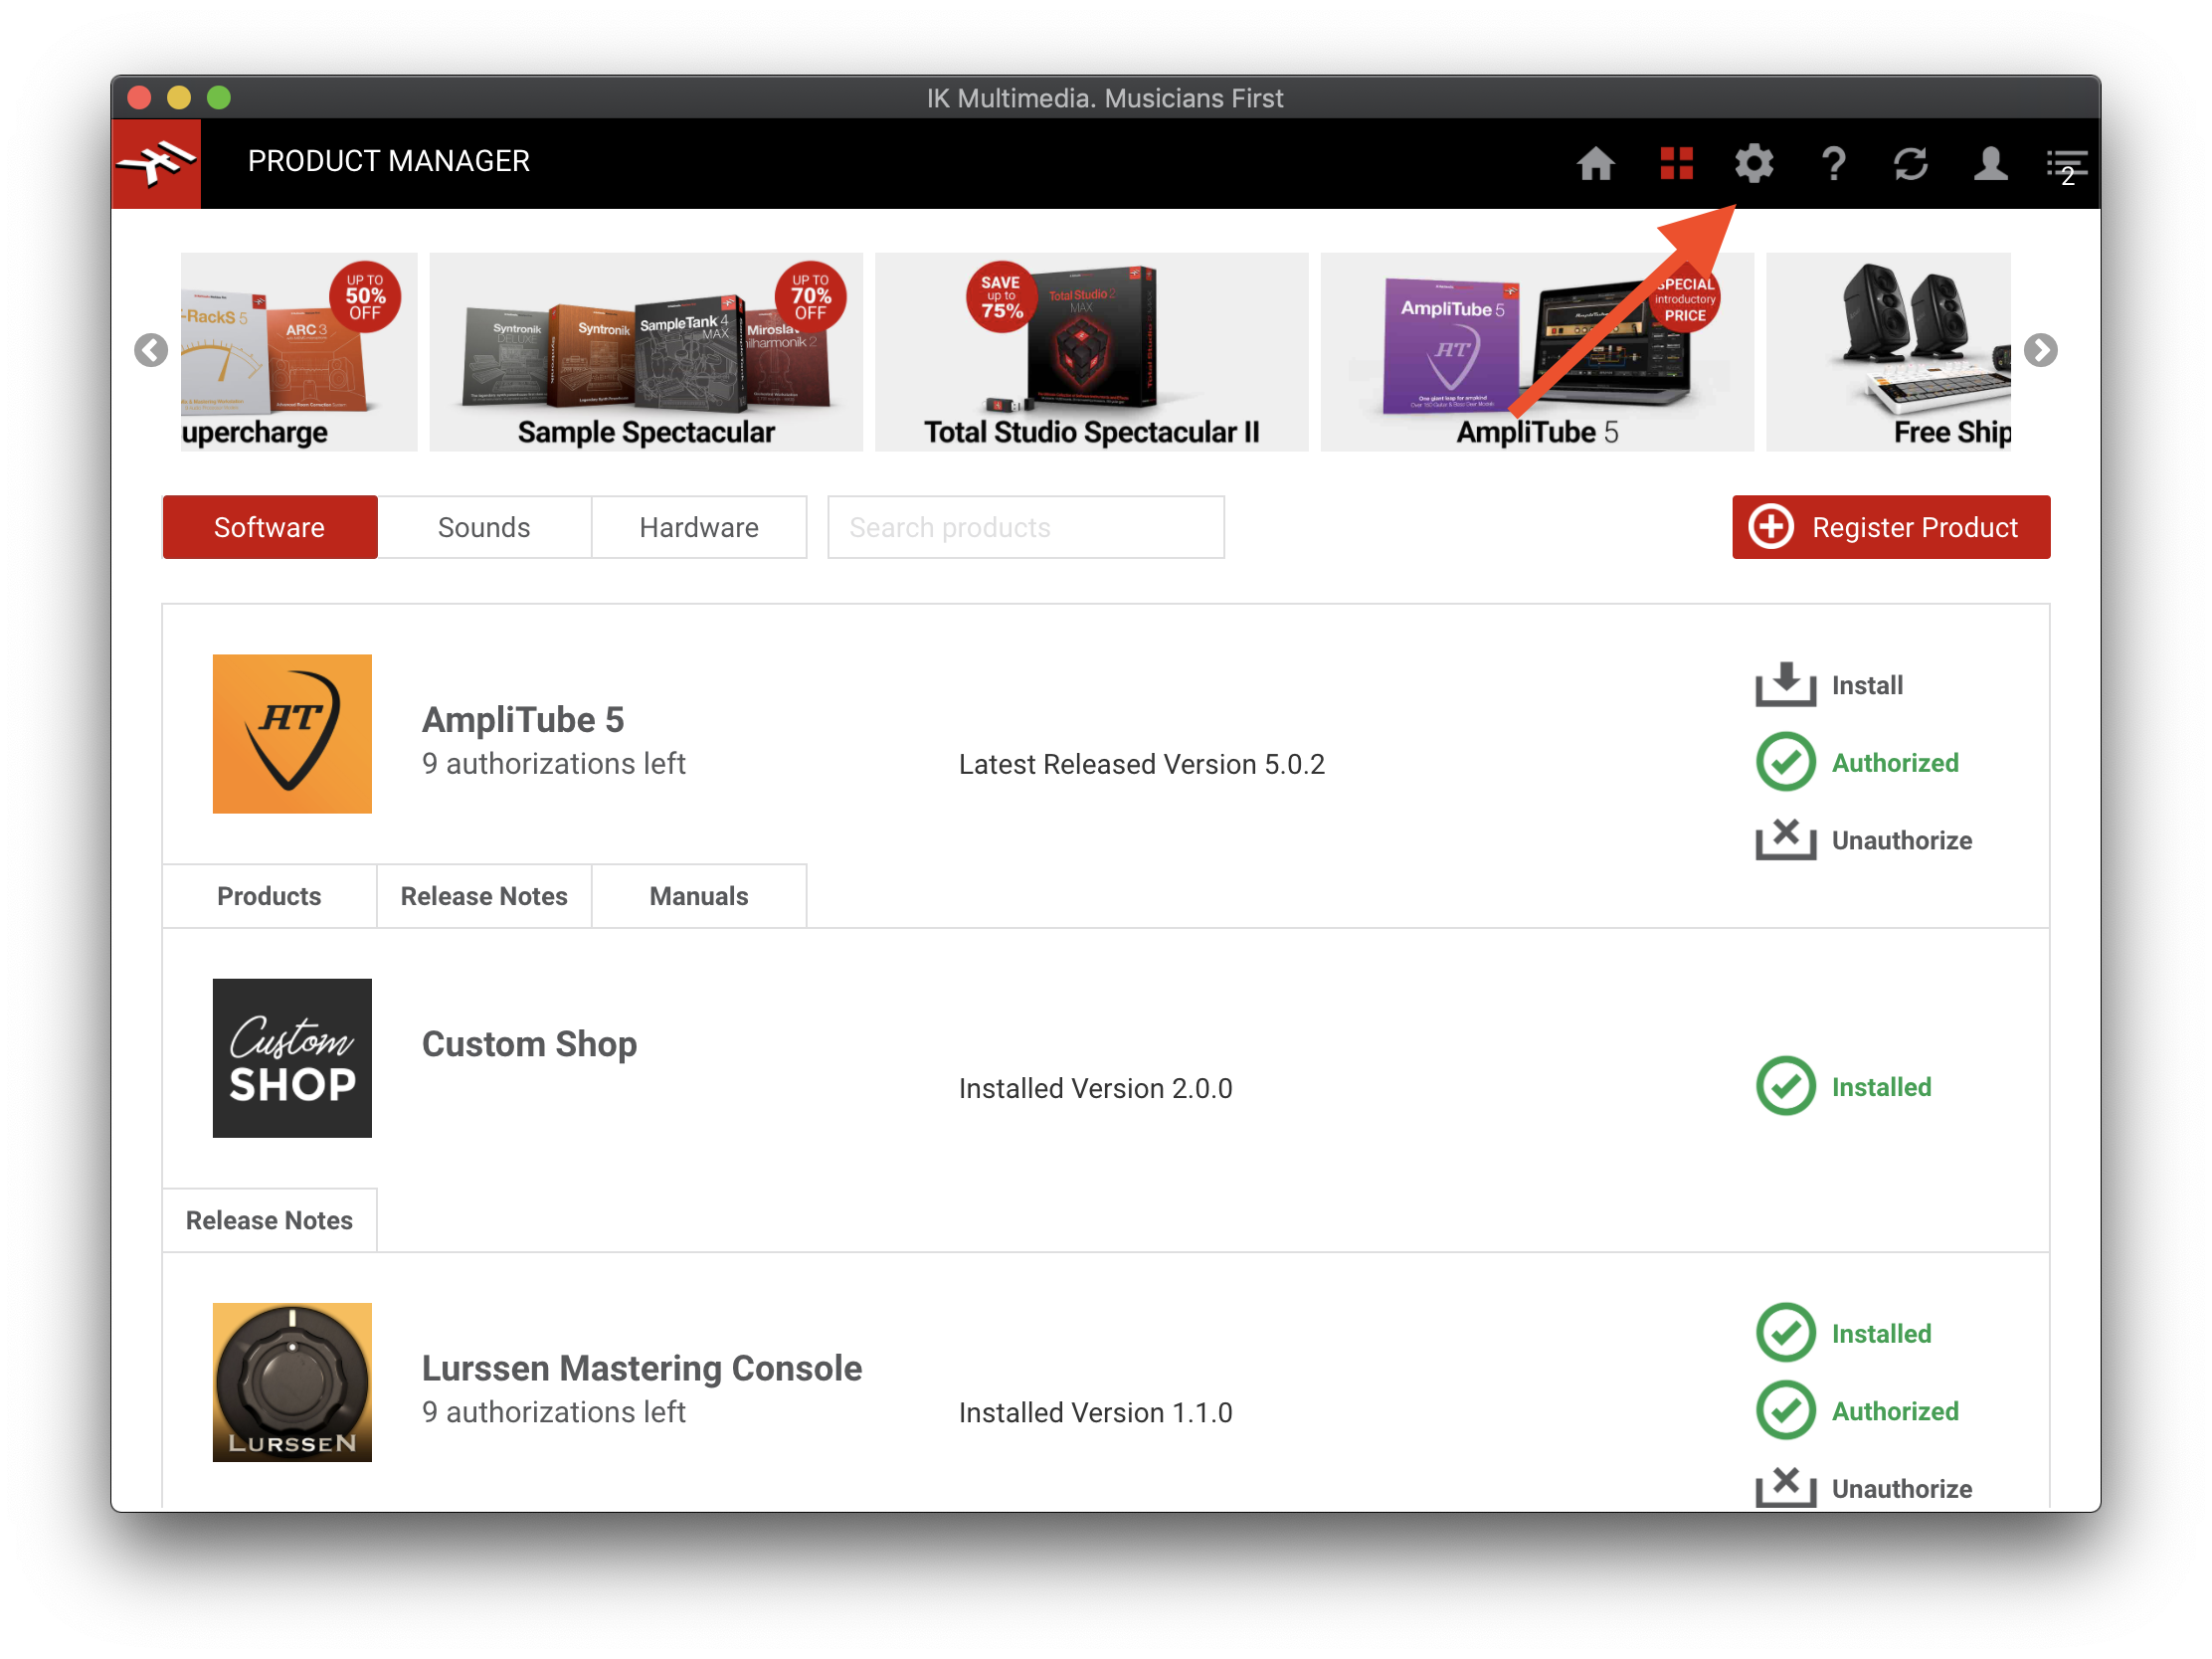The width and height of the screenshot is (2212, 1659).
Task: Open the notifications list icon
Action: [x=2067, y=166]
